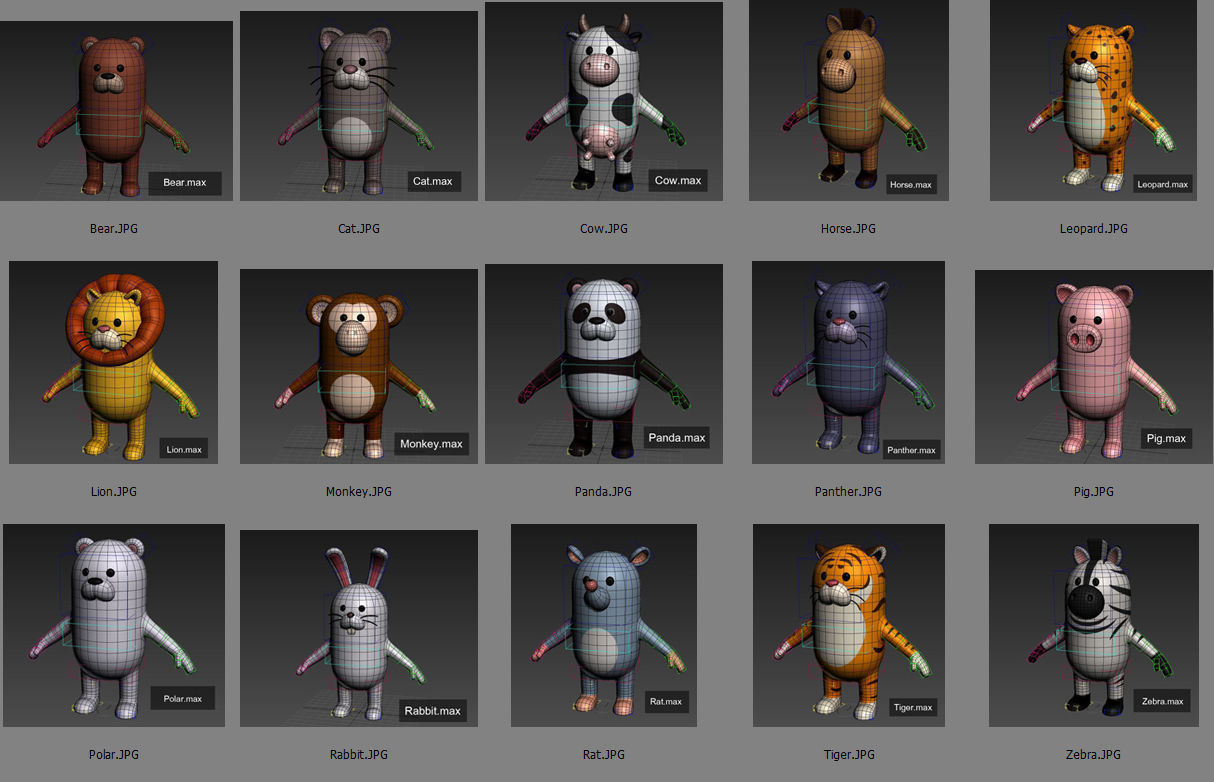Select the Panda character thumbnail
Viewport: 1214px width, 782px height.
604,364
